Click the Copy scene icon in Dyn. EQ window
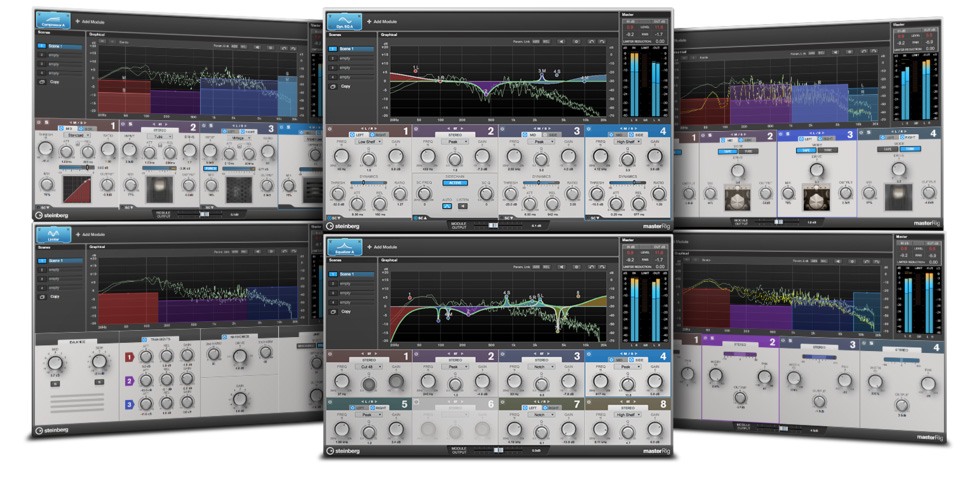 click(x=332, y=87)
